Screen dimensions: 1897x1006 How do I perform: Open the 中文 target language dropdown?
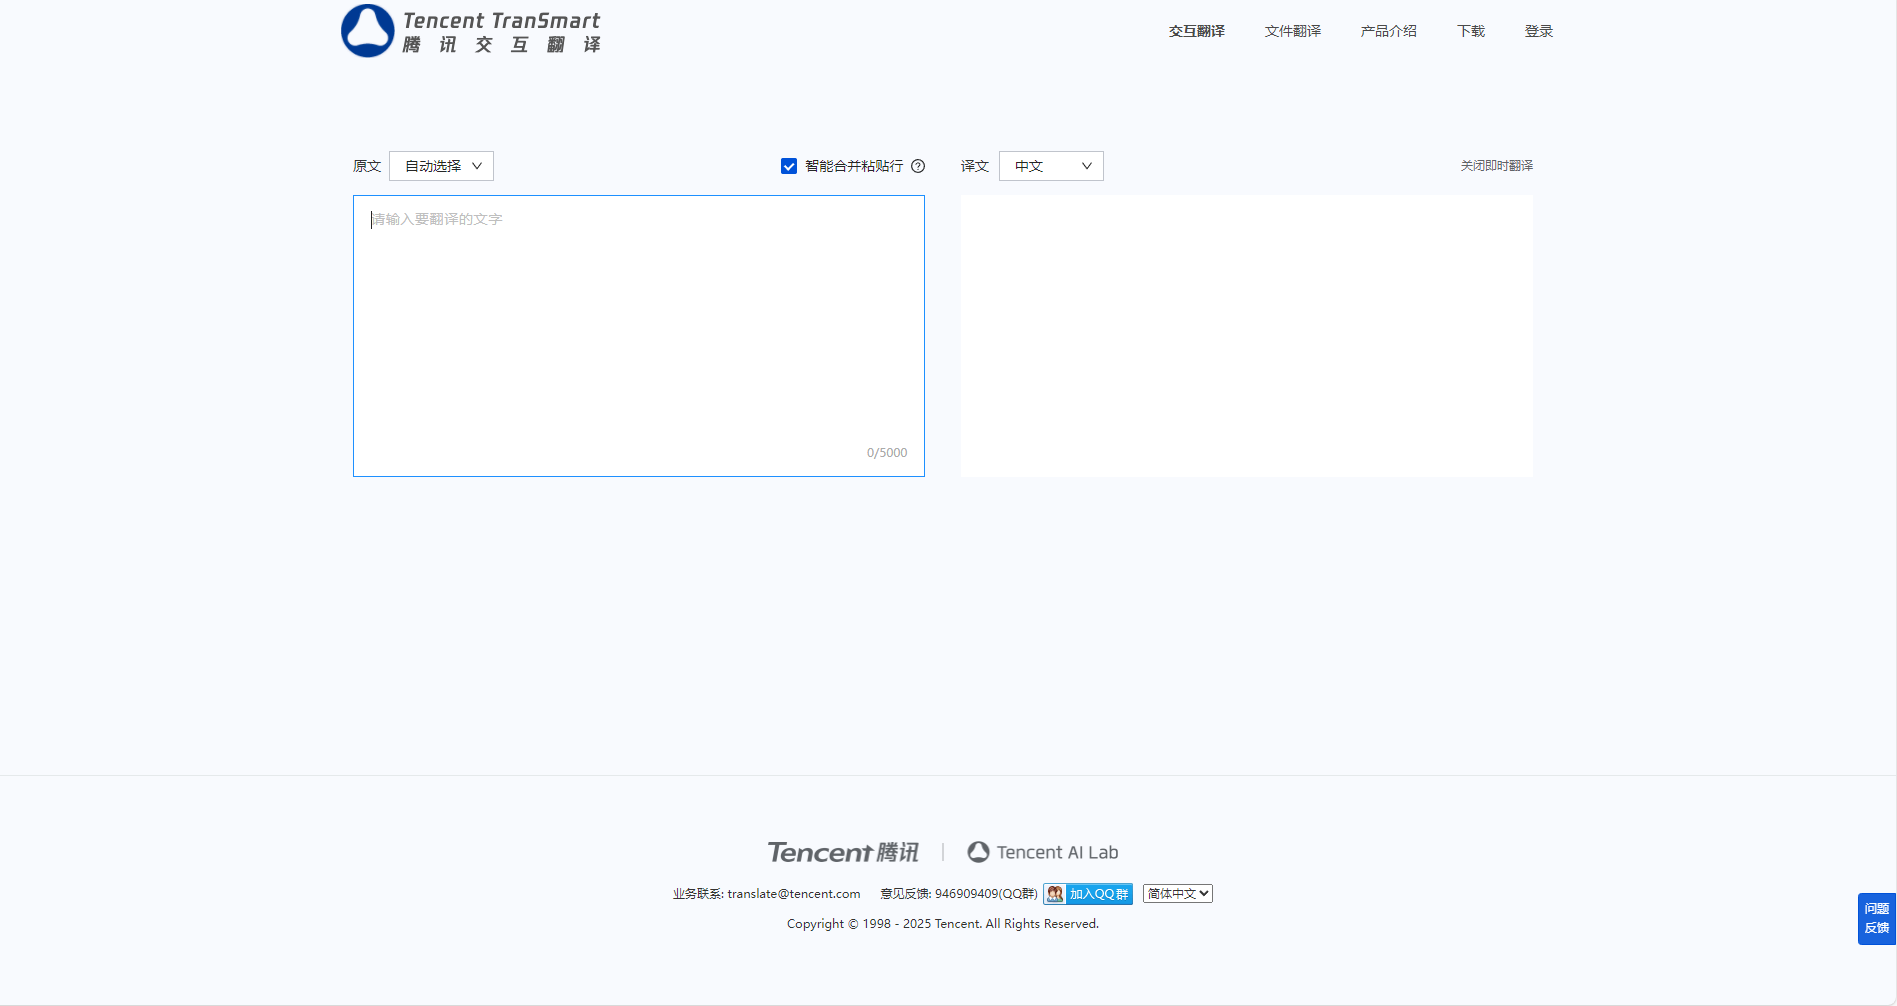(x=1051, y=166)
